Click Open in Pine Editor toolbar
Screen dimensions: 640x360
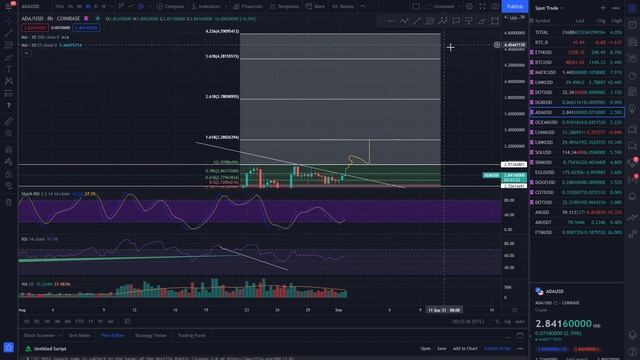tap(425, 349)
